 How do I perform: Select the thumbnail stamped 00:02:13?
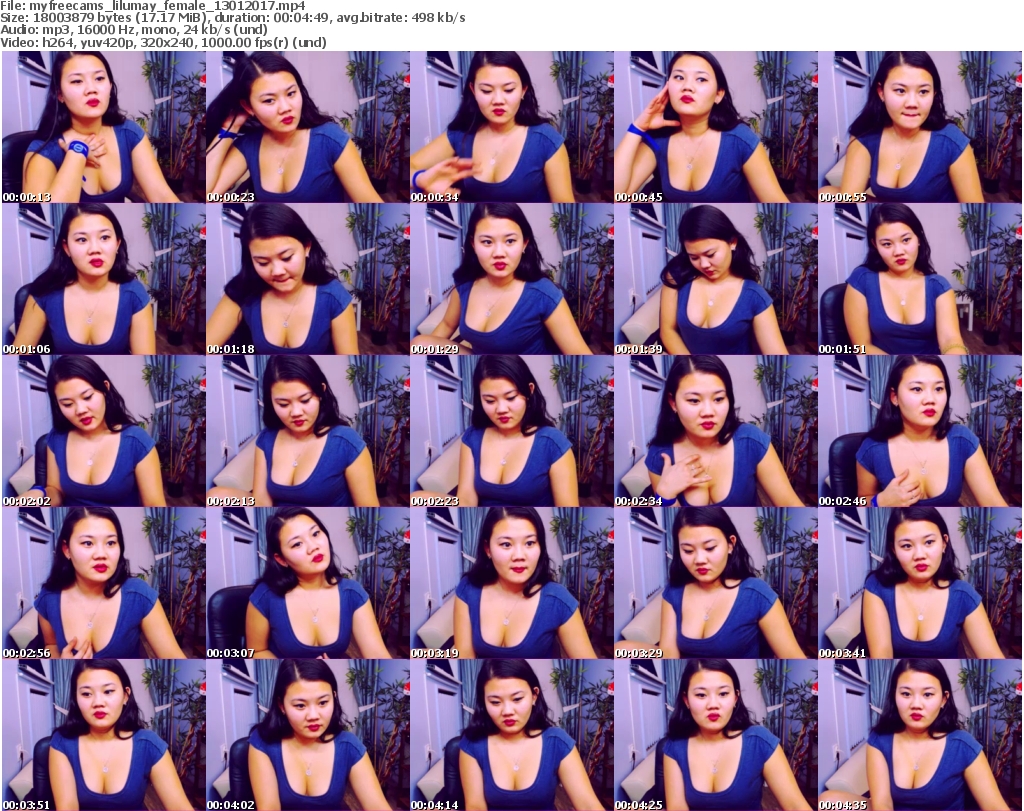[x=308, y=431]
